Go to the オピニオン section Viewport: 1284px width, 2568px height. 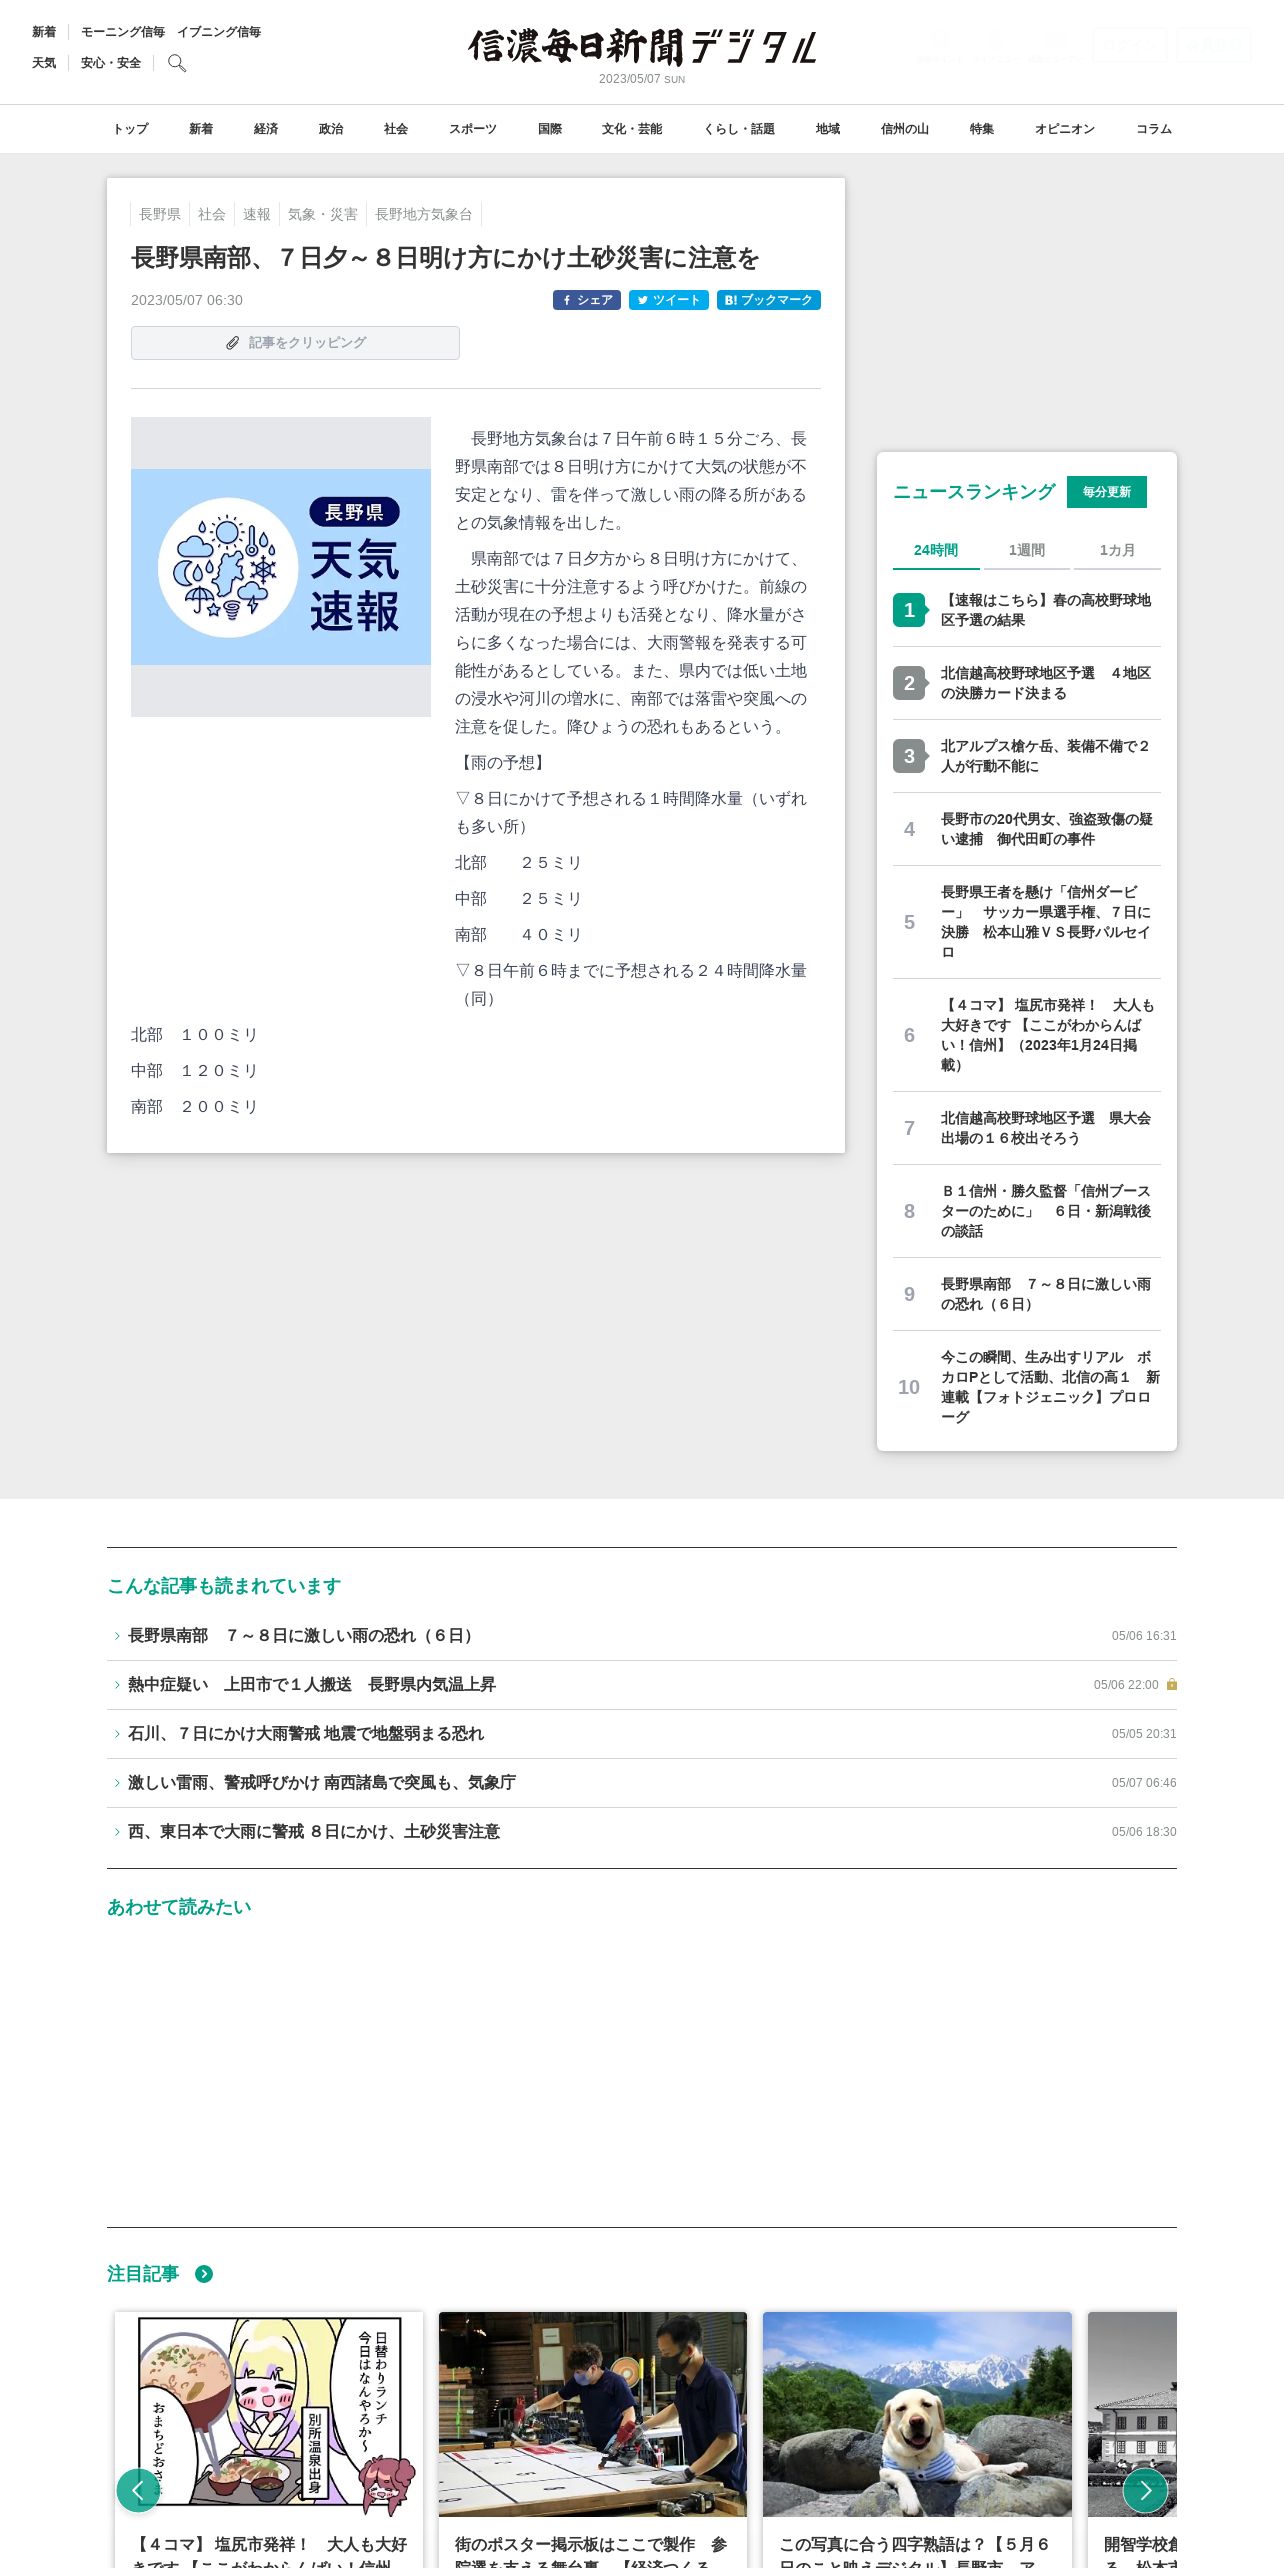(x=1065, y=129)
